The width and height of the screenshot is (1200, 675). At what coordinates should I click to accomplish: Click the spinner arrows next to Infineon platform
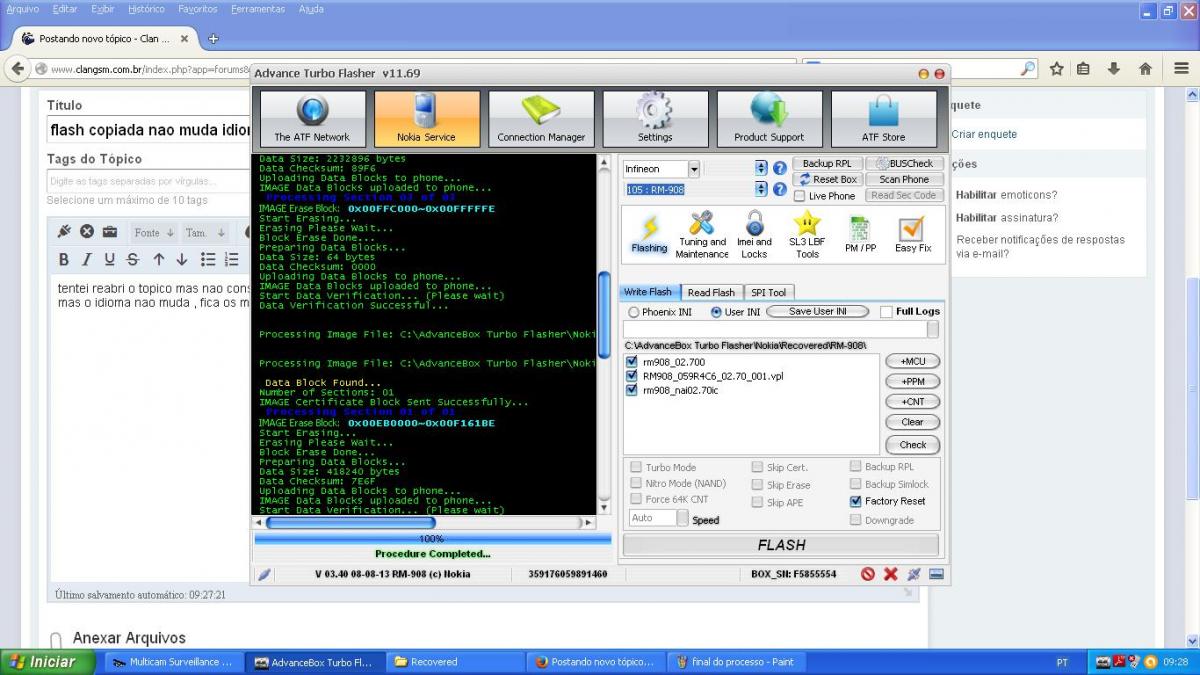point(761,169)
